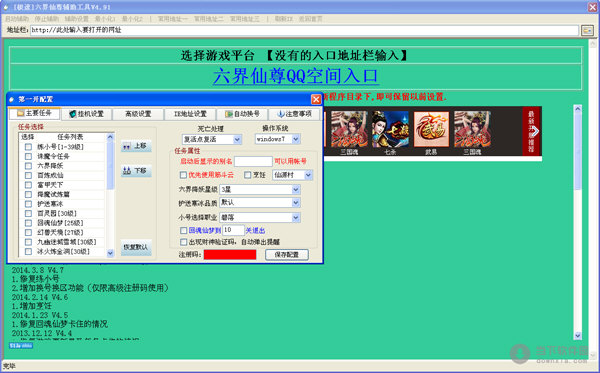Open the 自动换号 tab

point(242,114)
